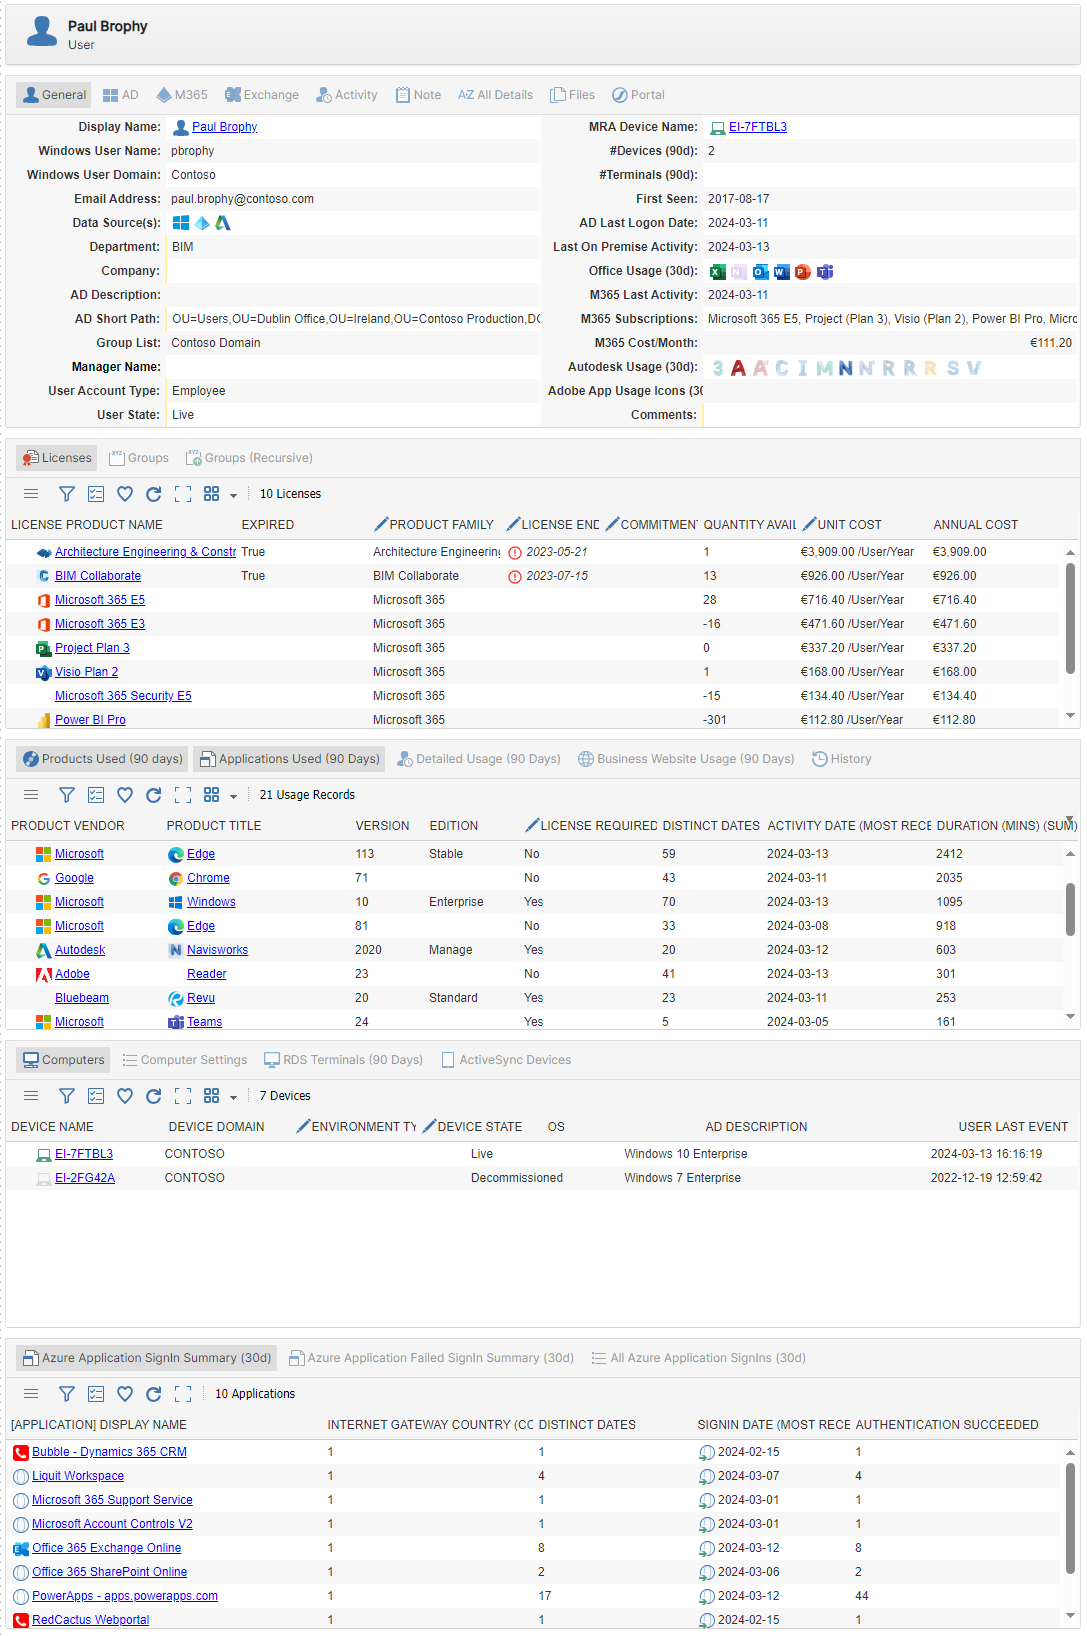Viewport: 1087px width, 1636px height.
Task: Open the Microsoft 365 E5 license link
Action: pos(100,600)
